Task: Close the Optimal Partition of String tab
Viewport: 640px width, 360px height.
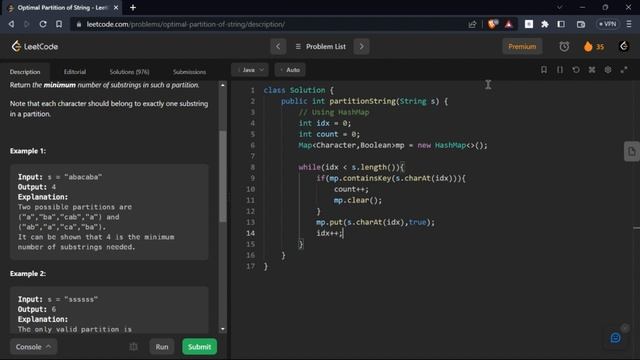Action: tap(116, 7)
